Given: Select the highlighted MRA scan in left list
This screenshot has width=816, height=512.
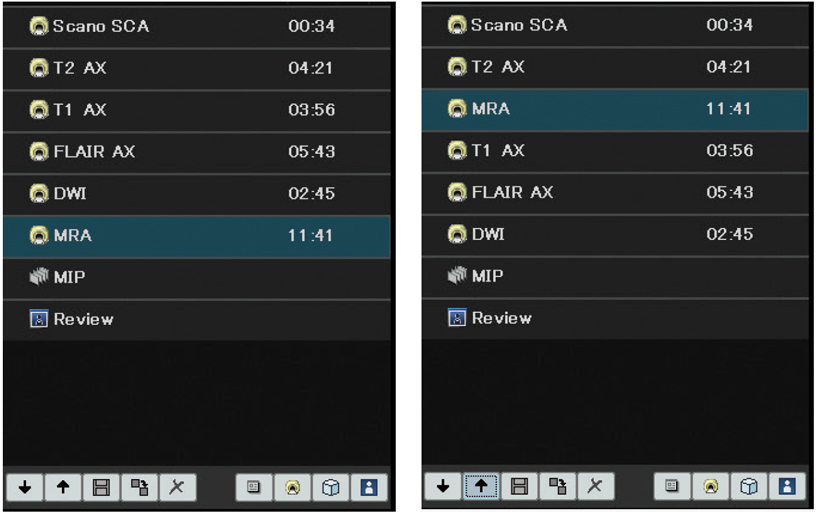Looking at the screenshot, I should (195, 236).
